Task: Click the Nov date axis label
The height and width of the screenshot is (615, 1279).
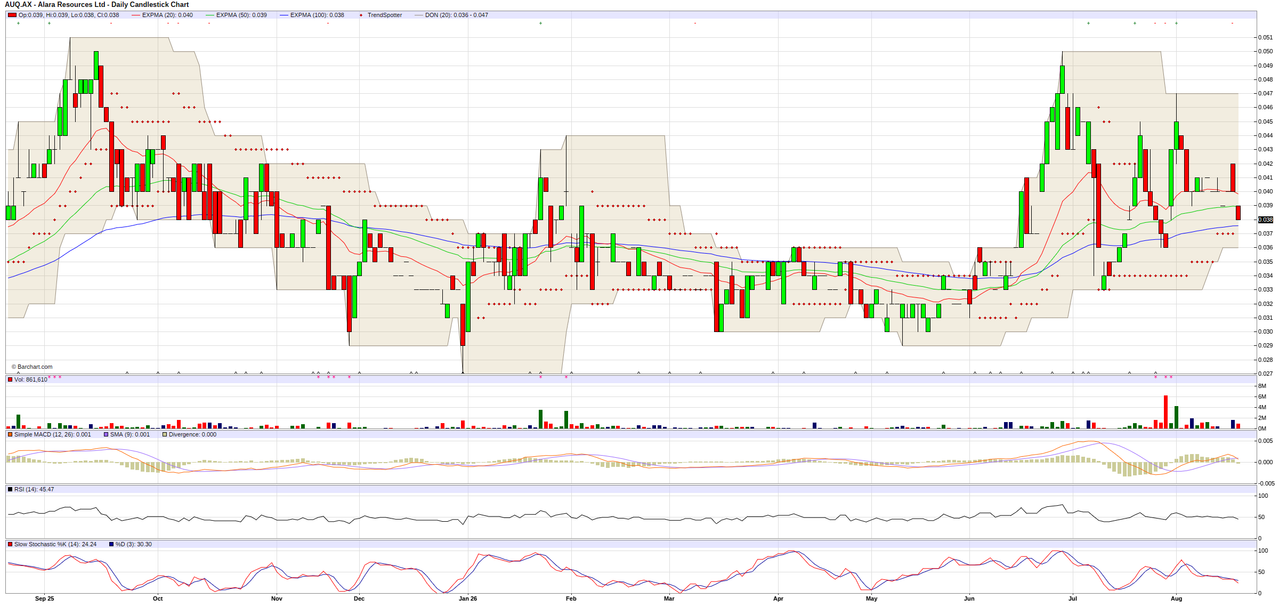Action: [277, 600]
